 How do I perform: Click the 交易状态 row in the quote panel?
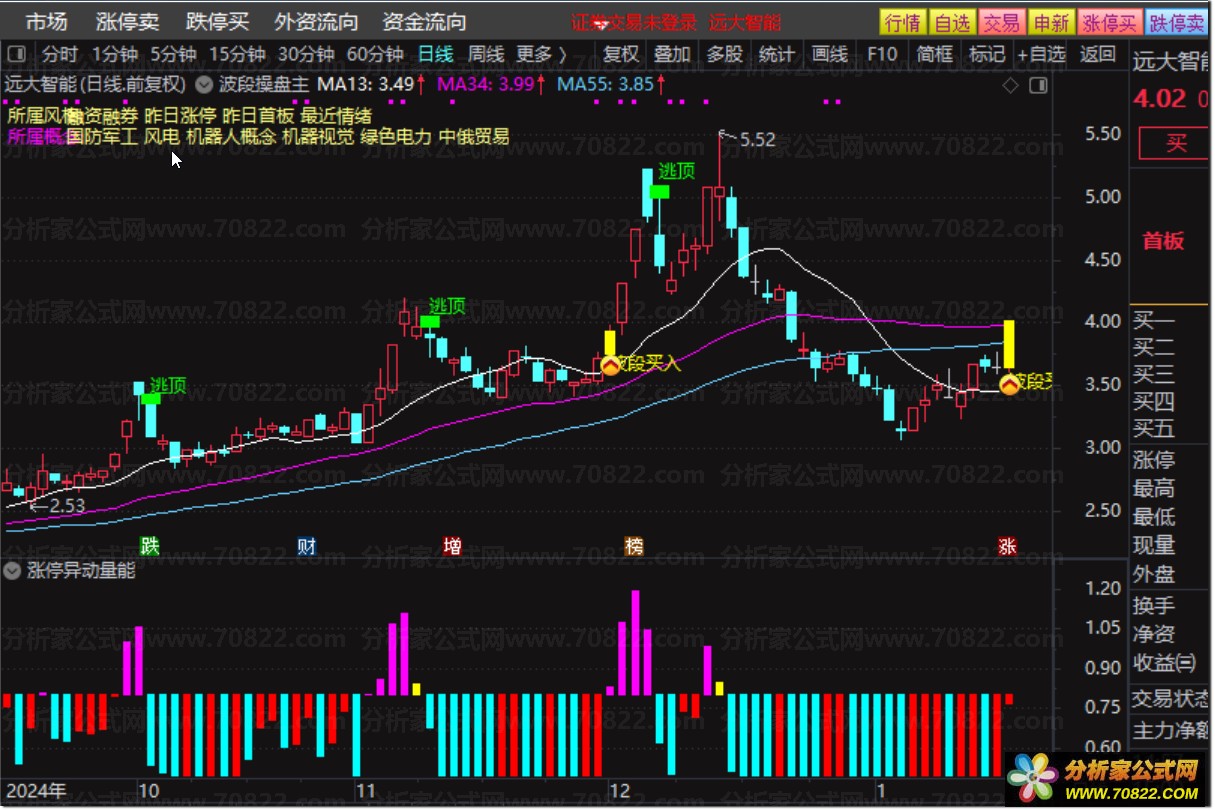tap(1171, 698)
